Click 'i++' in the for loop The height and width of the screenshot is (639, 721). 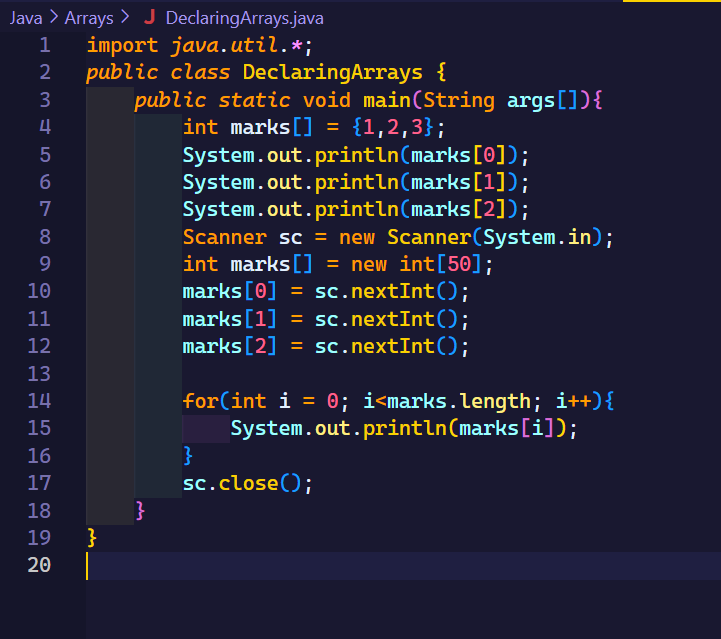point(574,401)
